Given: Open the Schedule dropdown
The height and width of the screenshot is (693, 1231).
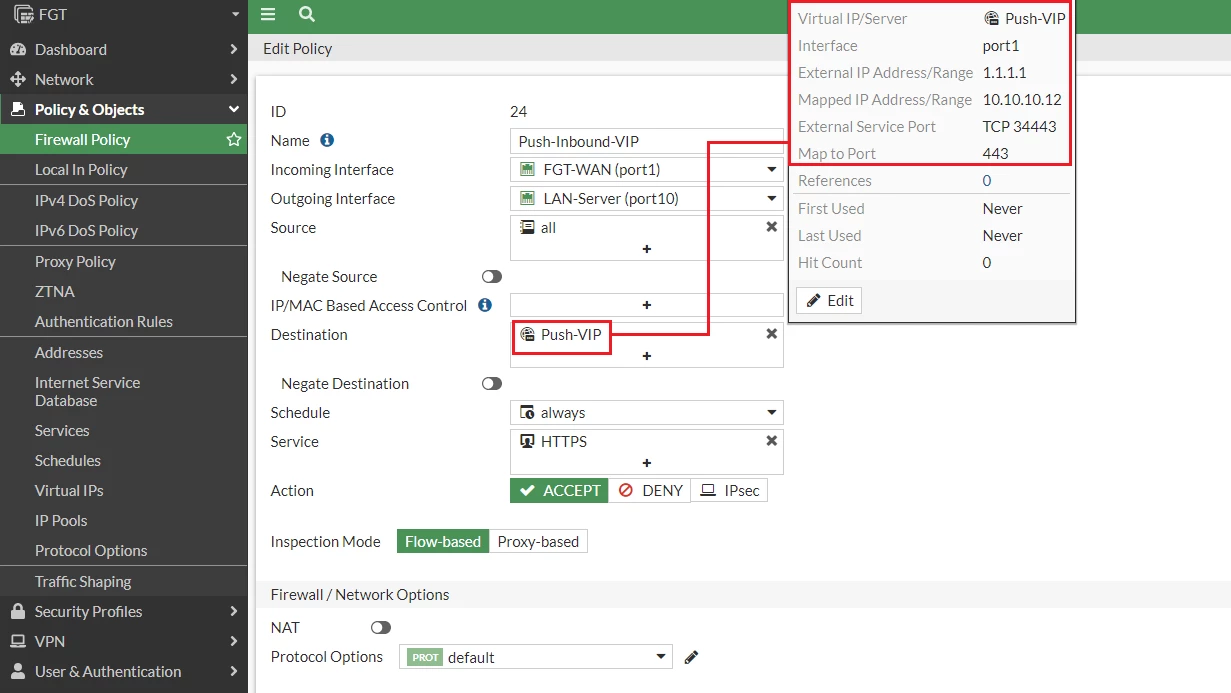Looking at the screenshot, I should point(647,413).
